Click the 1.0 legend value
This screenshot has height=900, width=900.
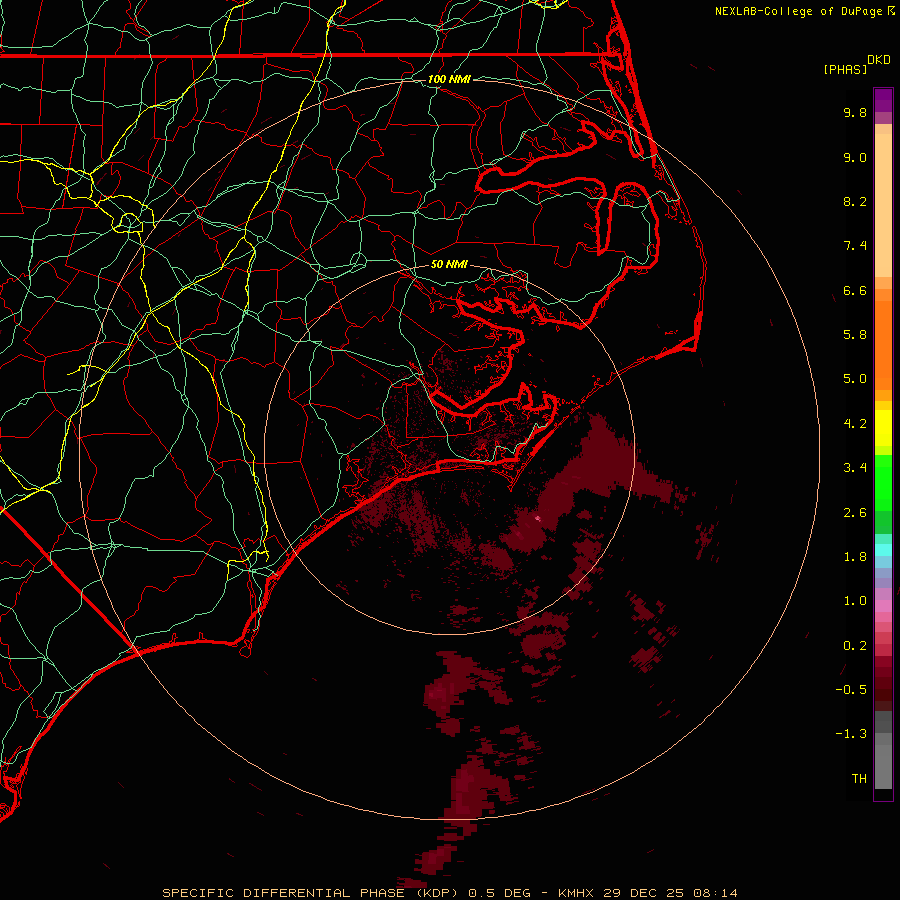855,601
